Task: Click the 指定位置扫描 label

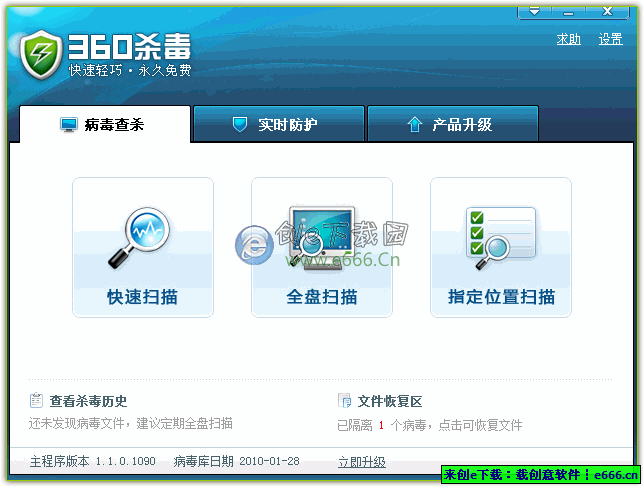Action: (x=501, y=297)
